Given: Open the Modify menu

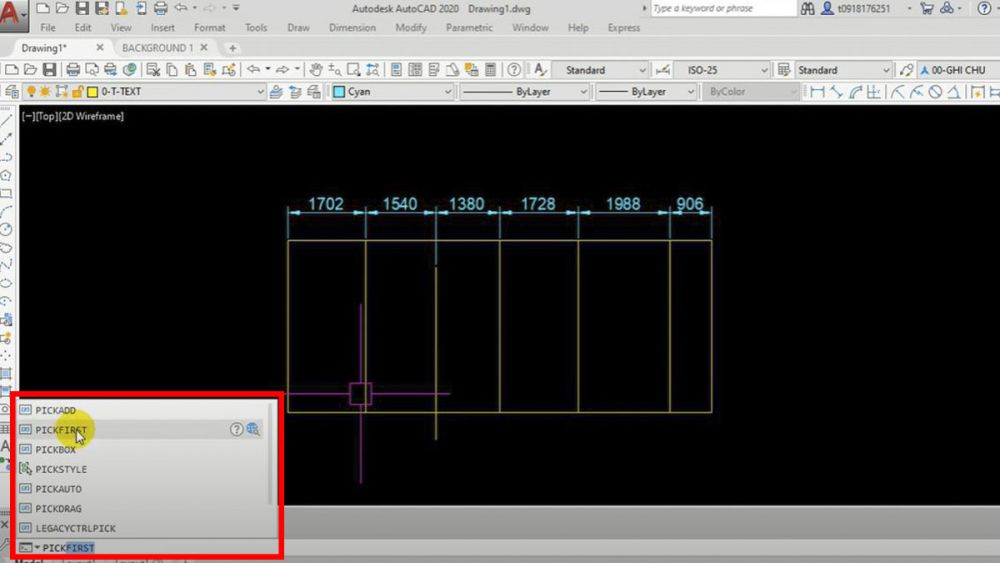Looking at the screenshot, I should tap(411, 28).
